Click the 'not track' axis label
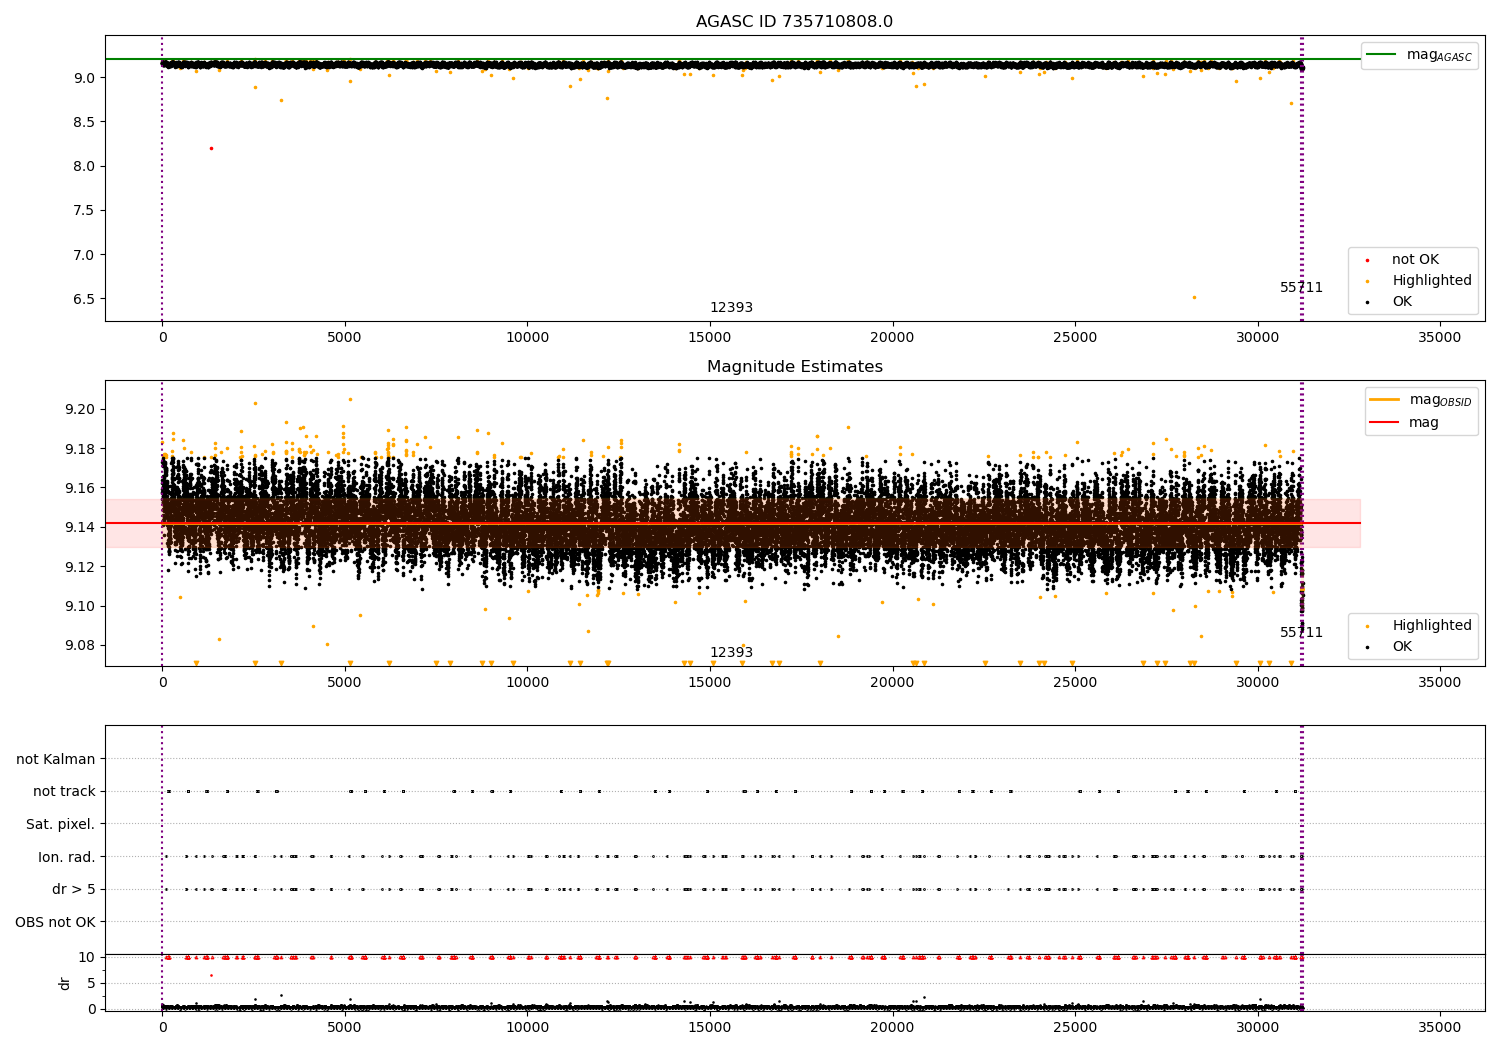1500x1050 pixels. (64, 791)
